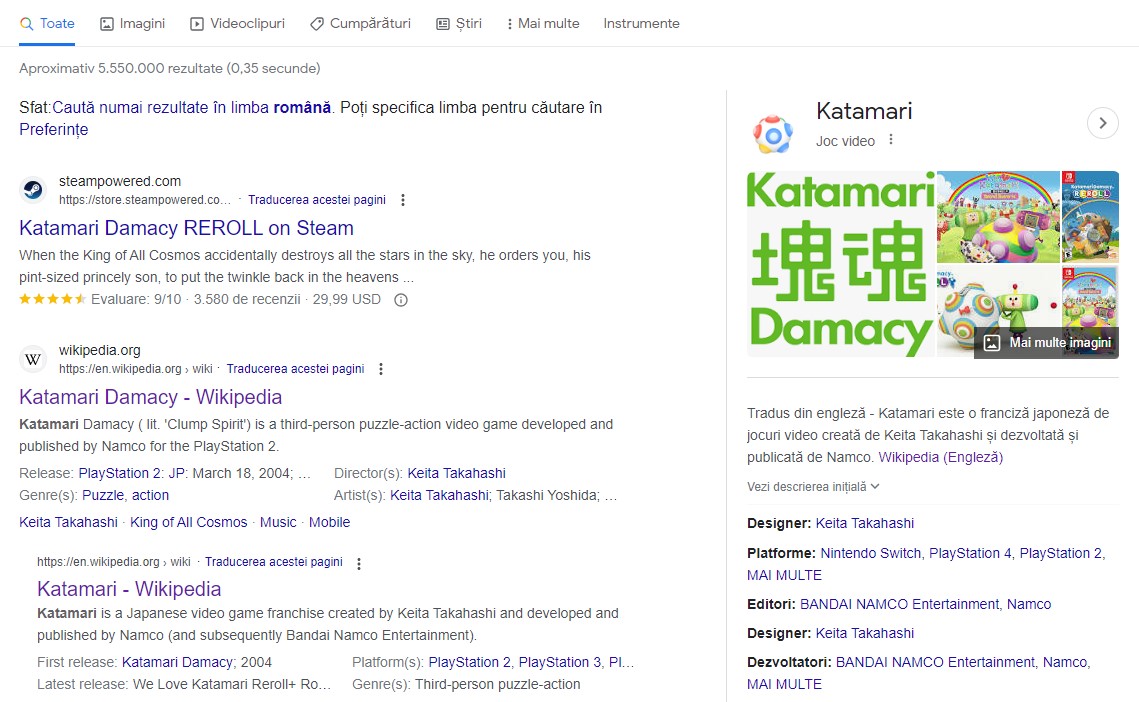1139x702 pixels.
Task: Translate the Katamari Damacy Wikipedia page
Action: click(x=296, y=369)
